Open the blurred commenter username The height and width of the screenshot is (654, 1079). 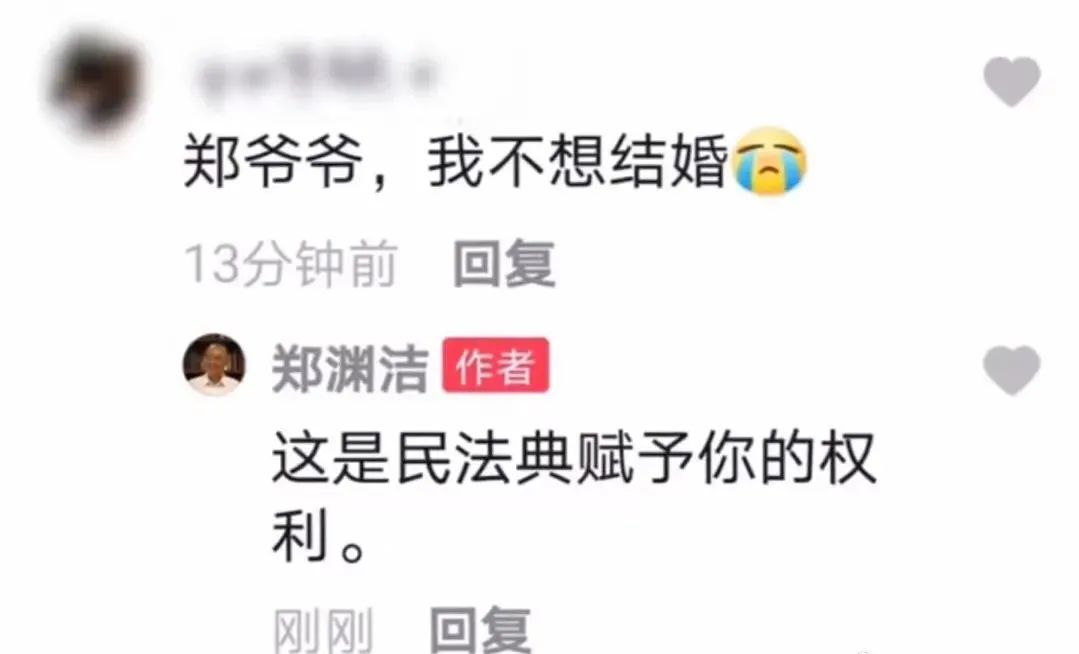pos(315,77)
